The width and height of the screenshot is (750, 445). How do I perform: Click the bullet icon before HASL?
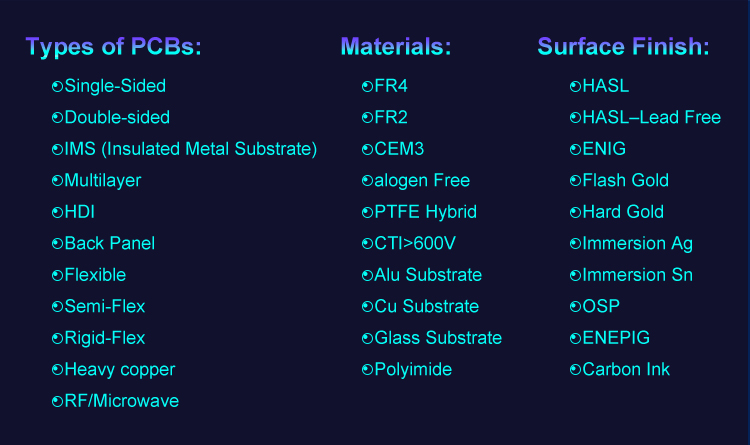tap(575, 87)
